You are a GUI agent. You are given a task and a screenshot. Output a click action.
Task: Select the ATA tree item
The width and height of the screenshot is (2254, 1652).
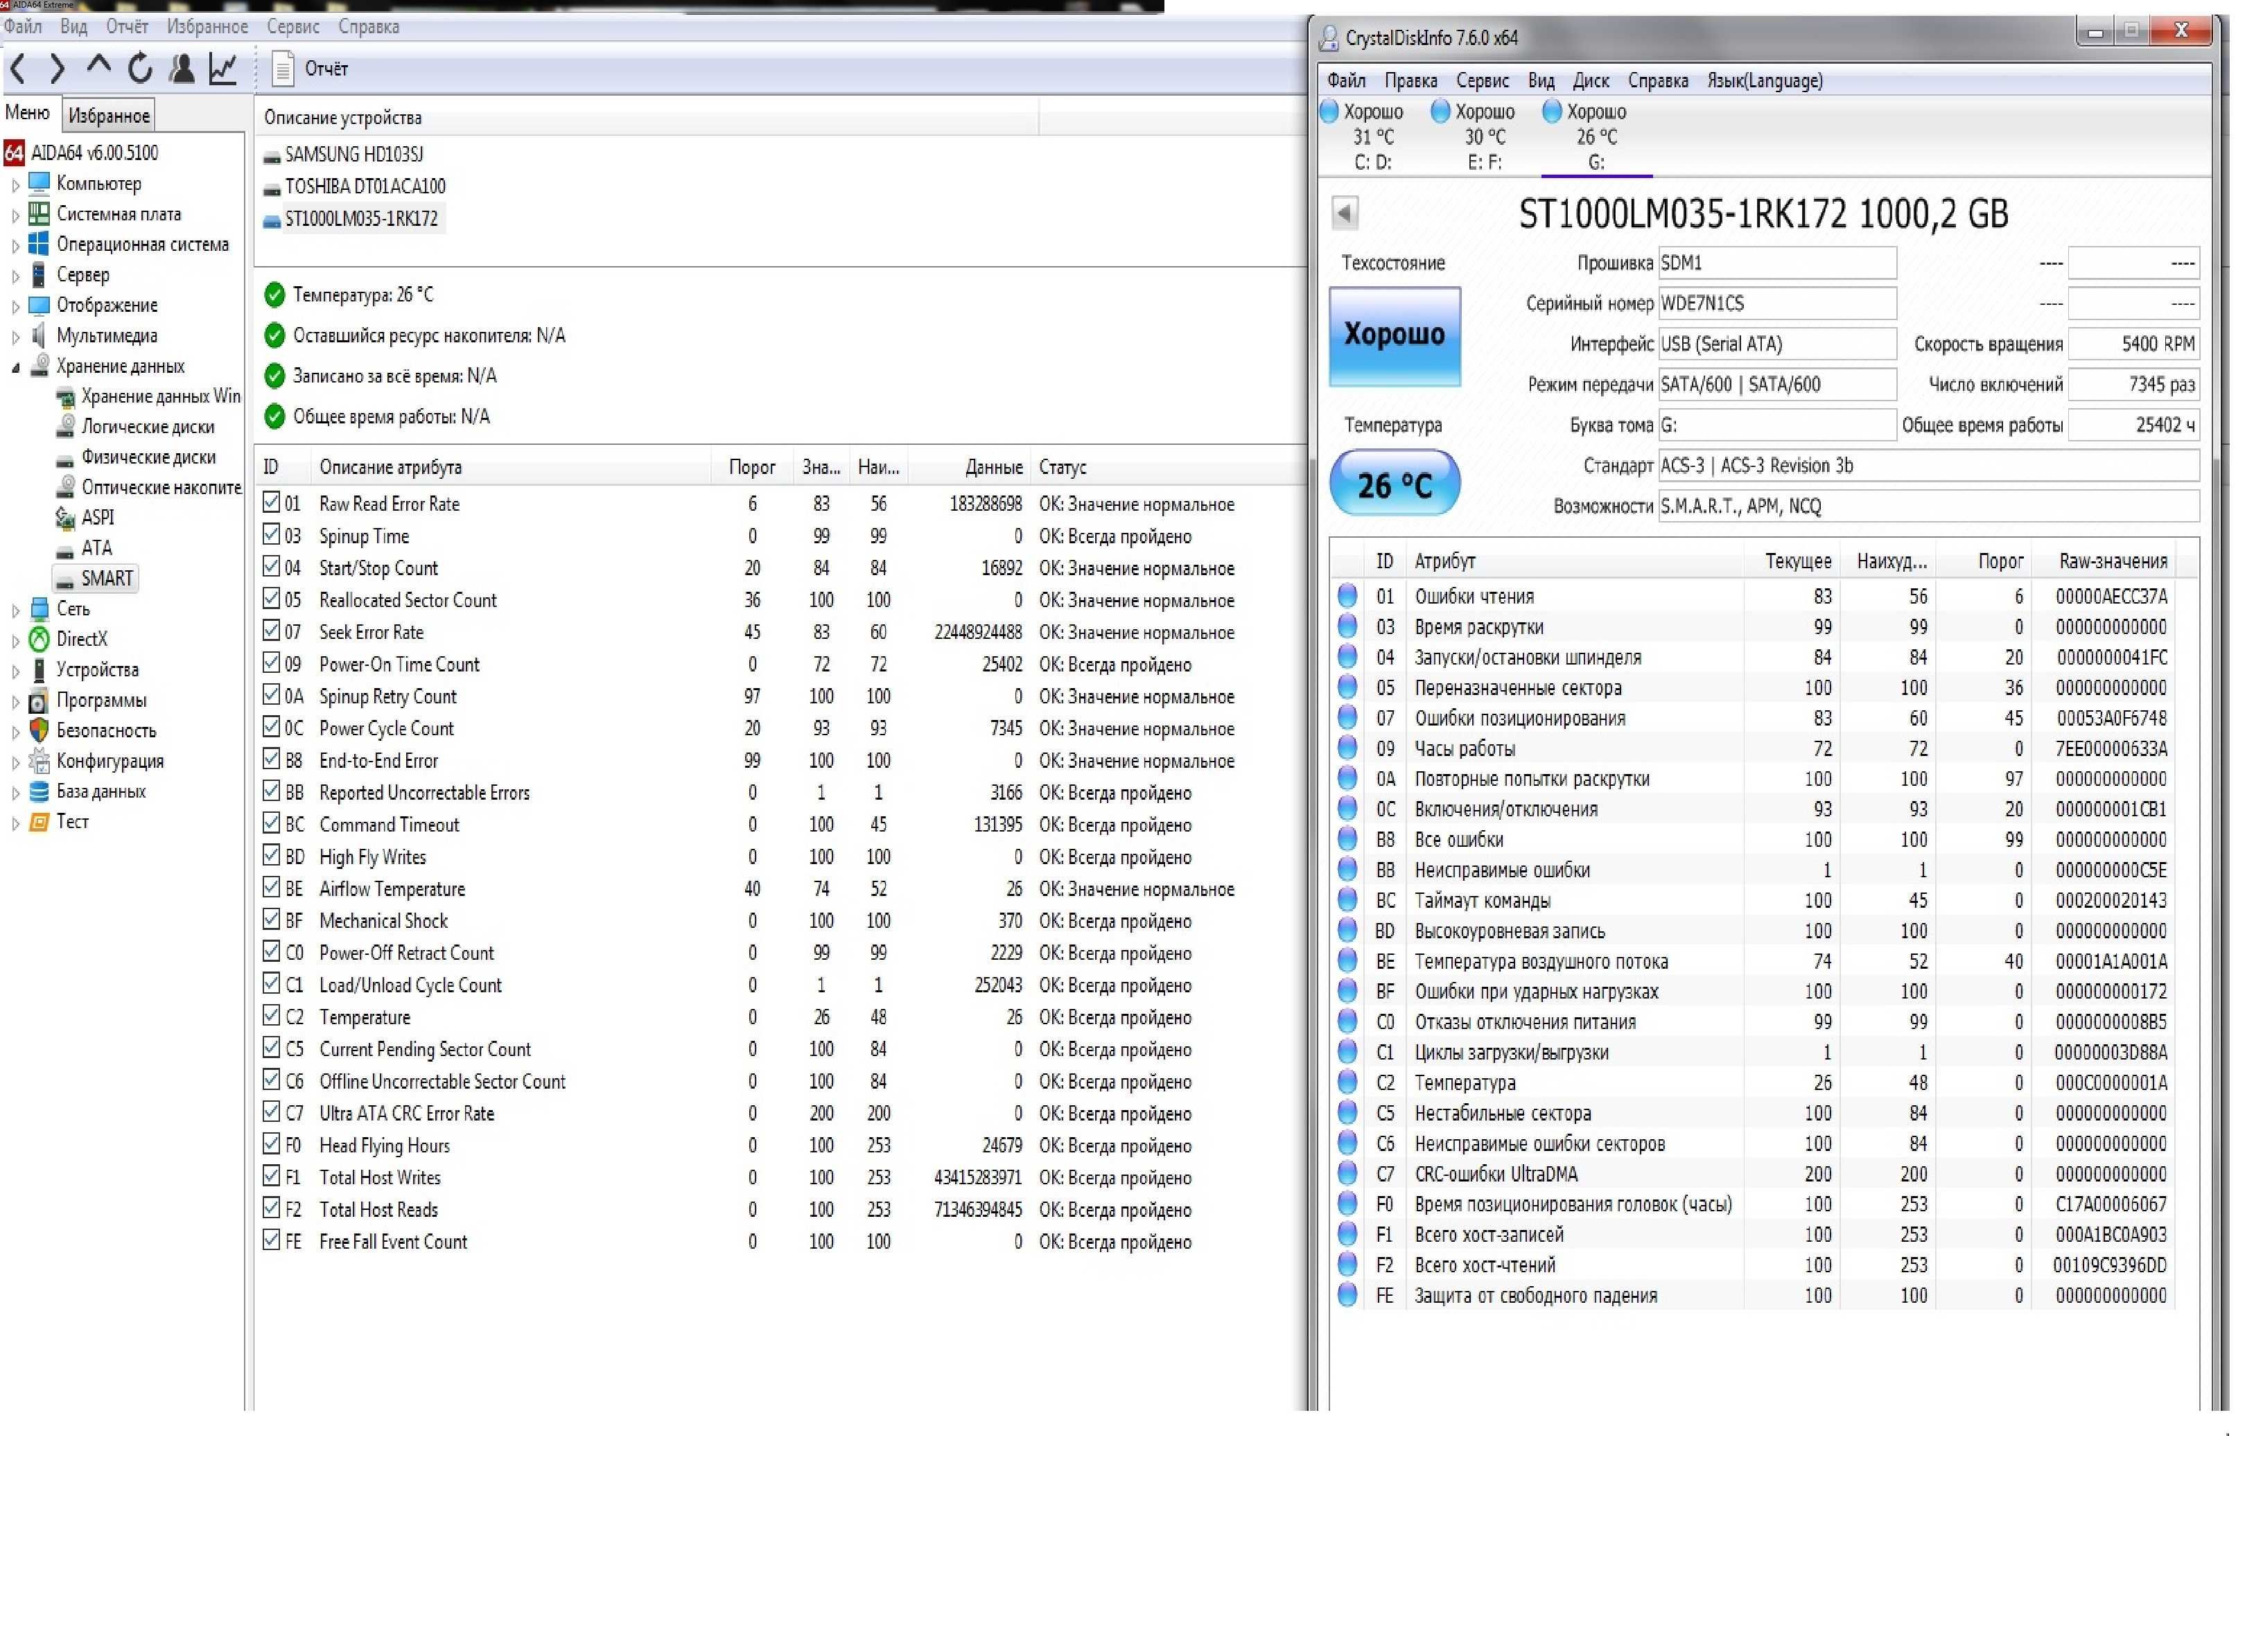pyautogui.click(x=84, y=549)
